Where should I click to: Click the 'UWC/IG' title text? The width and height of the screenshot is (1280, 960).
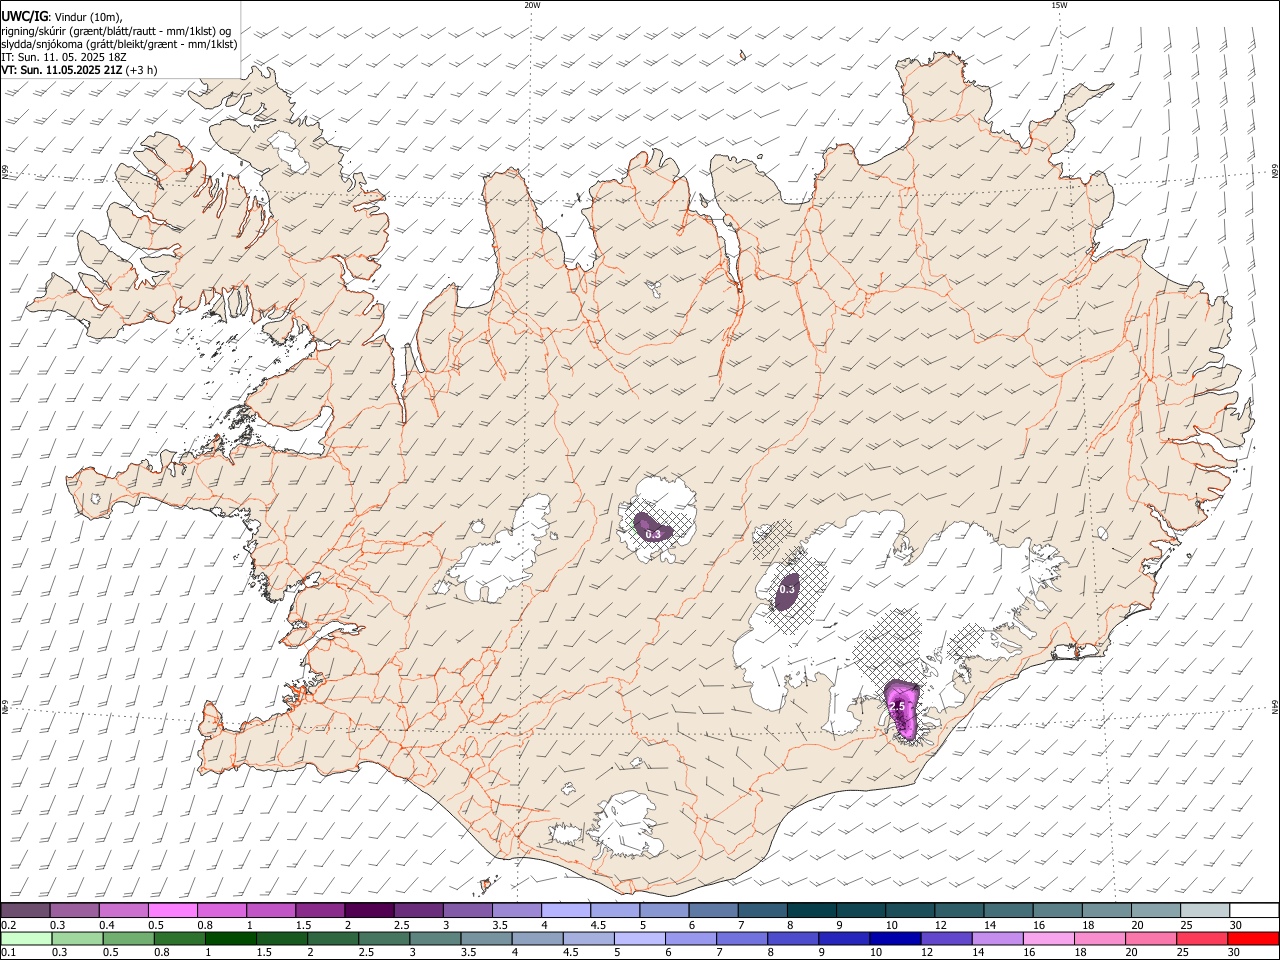point(23,16)
